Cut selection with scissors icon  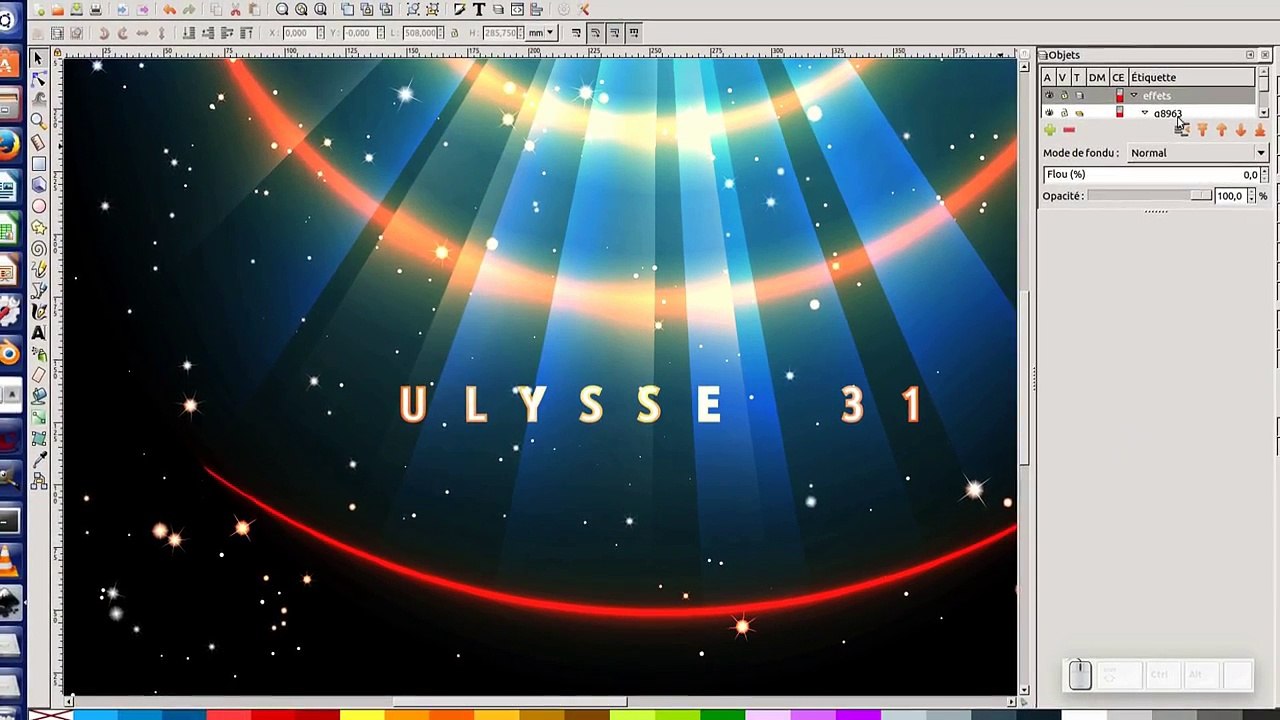(235, 9)
